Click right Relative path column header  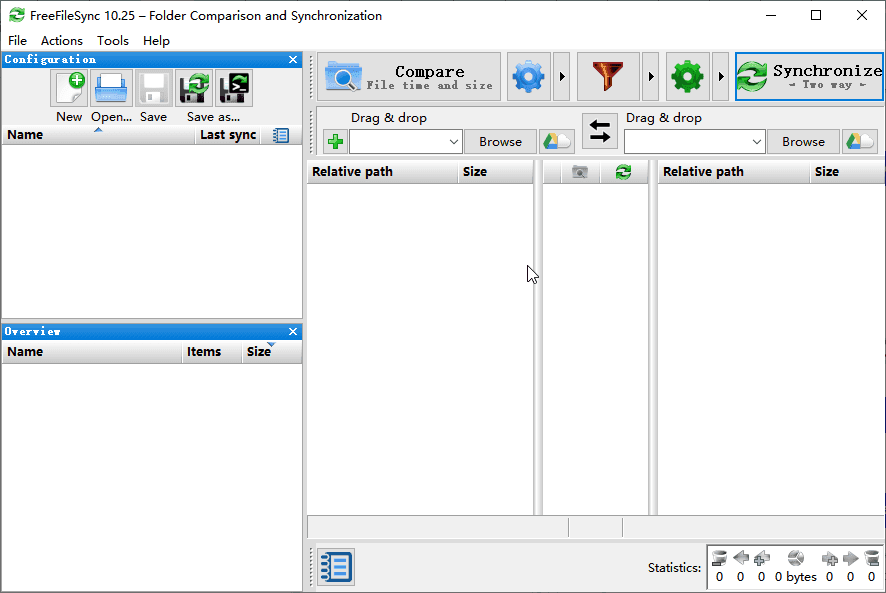coord(733,172)
